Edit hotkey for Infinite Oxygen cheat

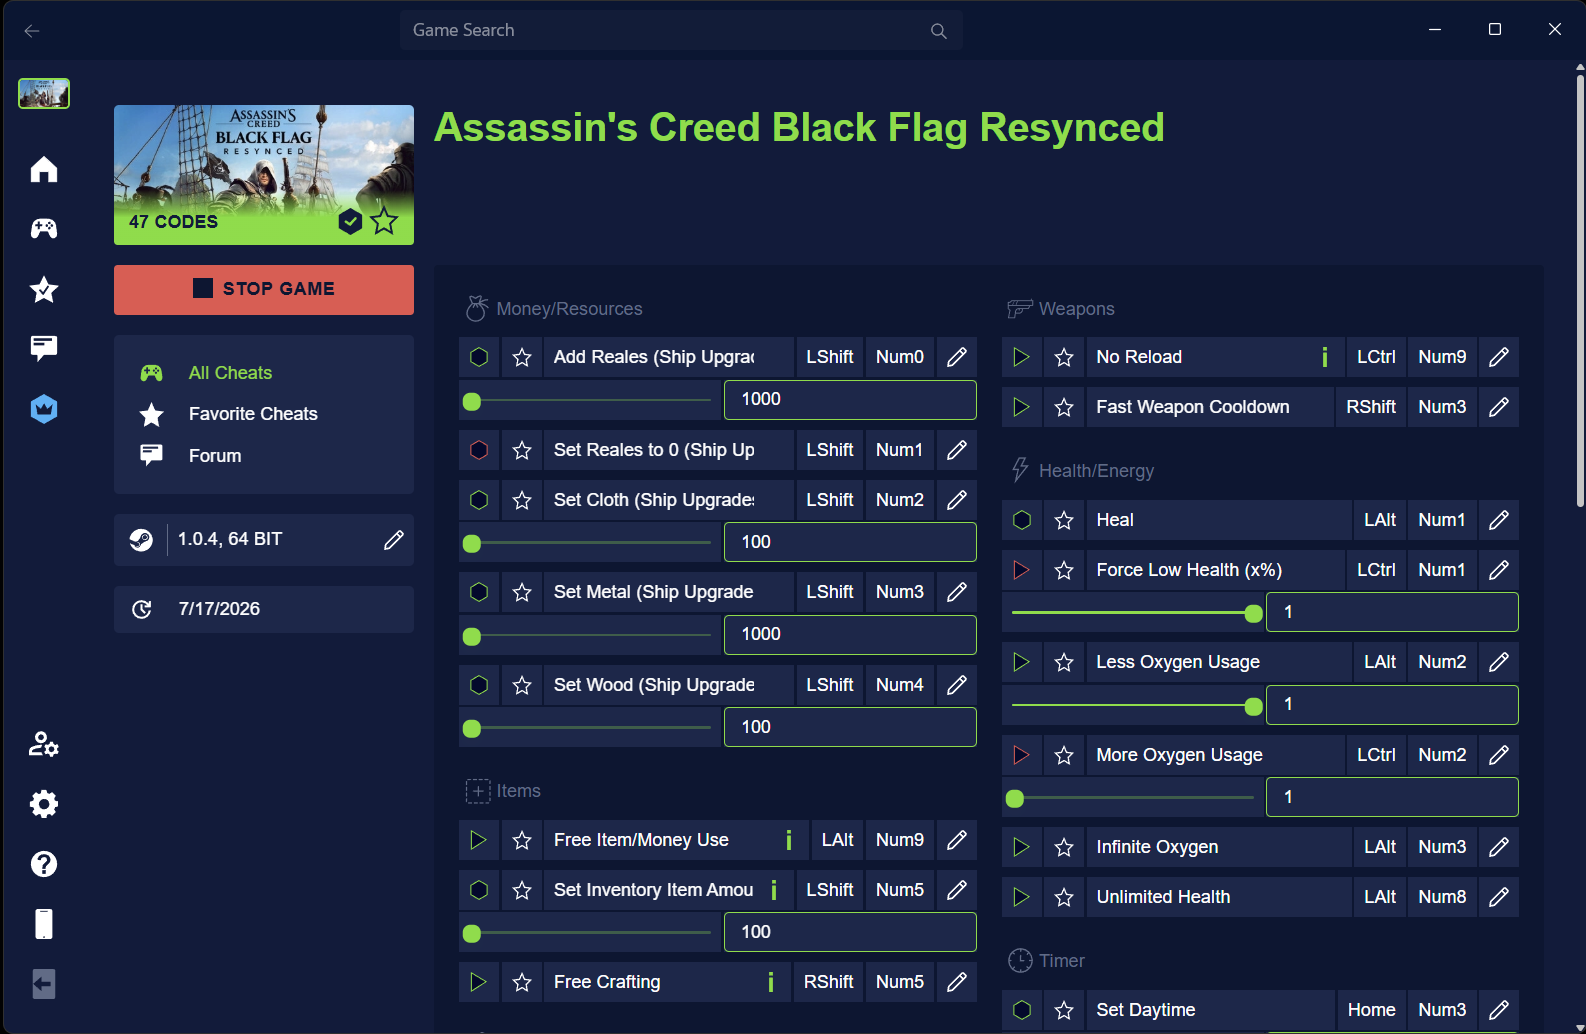(1499, 847)
